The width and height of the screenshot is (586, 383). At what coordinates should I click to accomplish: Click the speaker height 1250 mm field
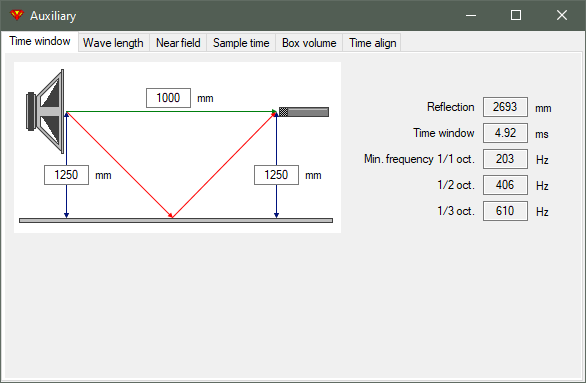tap(67, 175)
